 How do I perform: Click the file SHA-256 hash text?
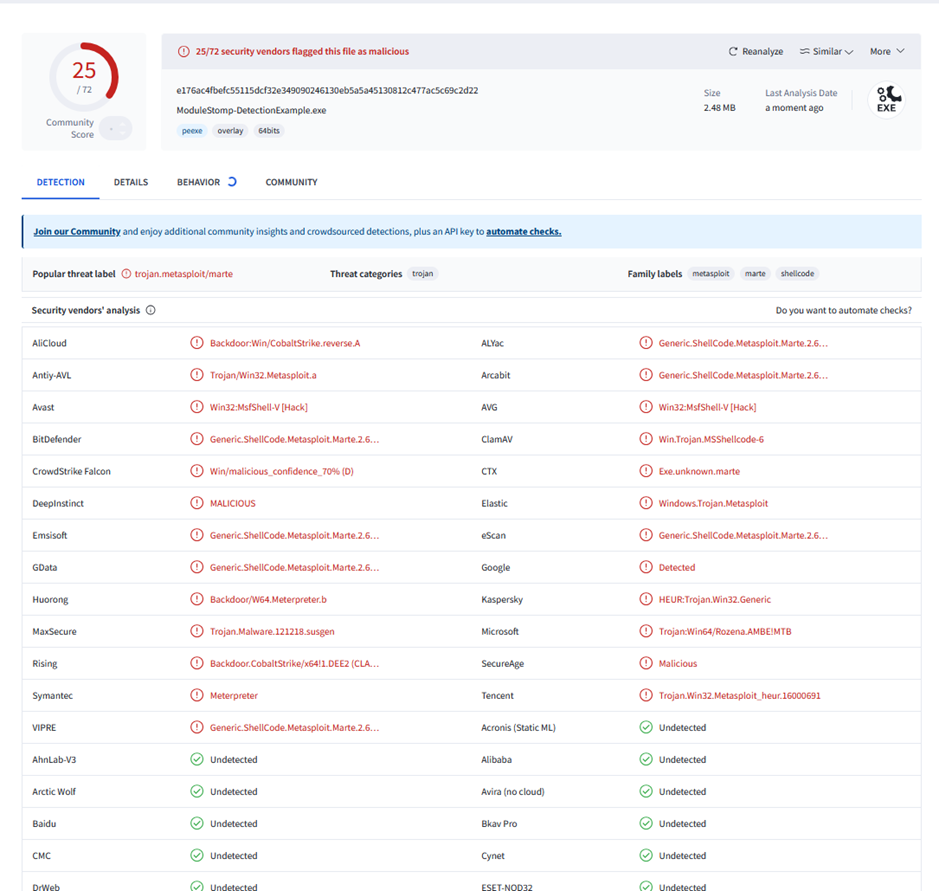(327, 90)
